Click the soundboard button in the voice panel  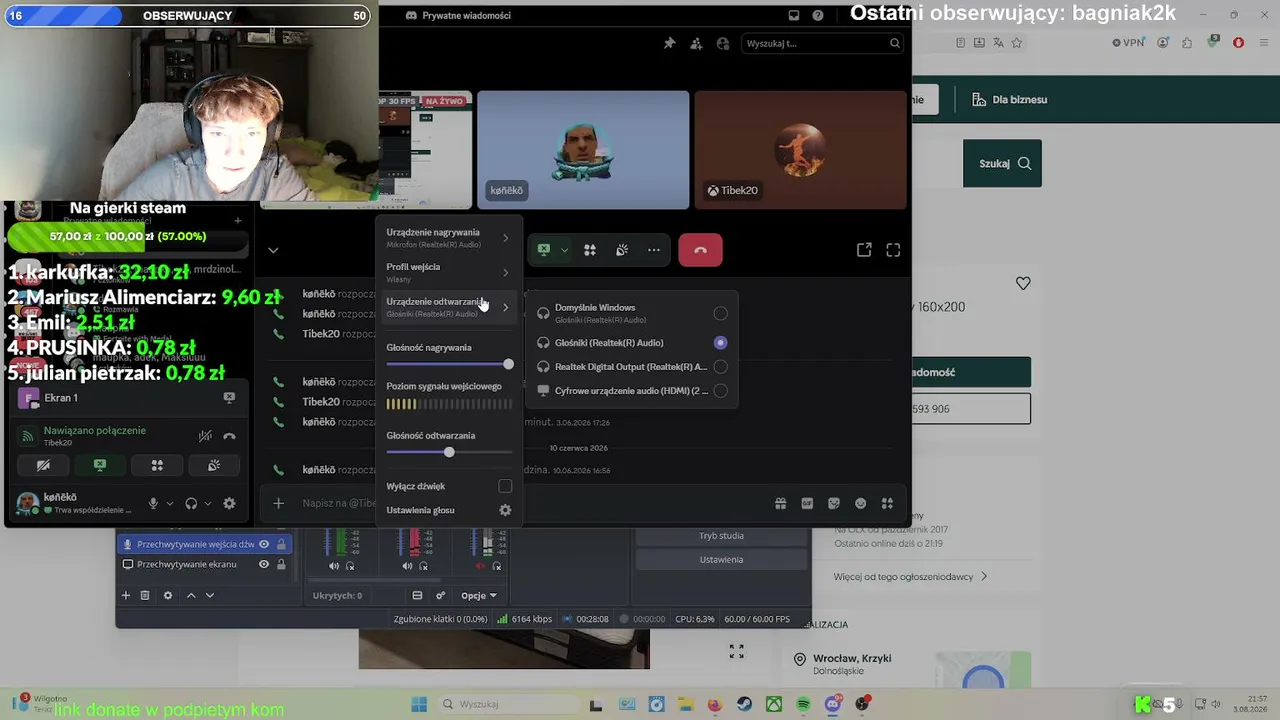[214, 465]
